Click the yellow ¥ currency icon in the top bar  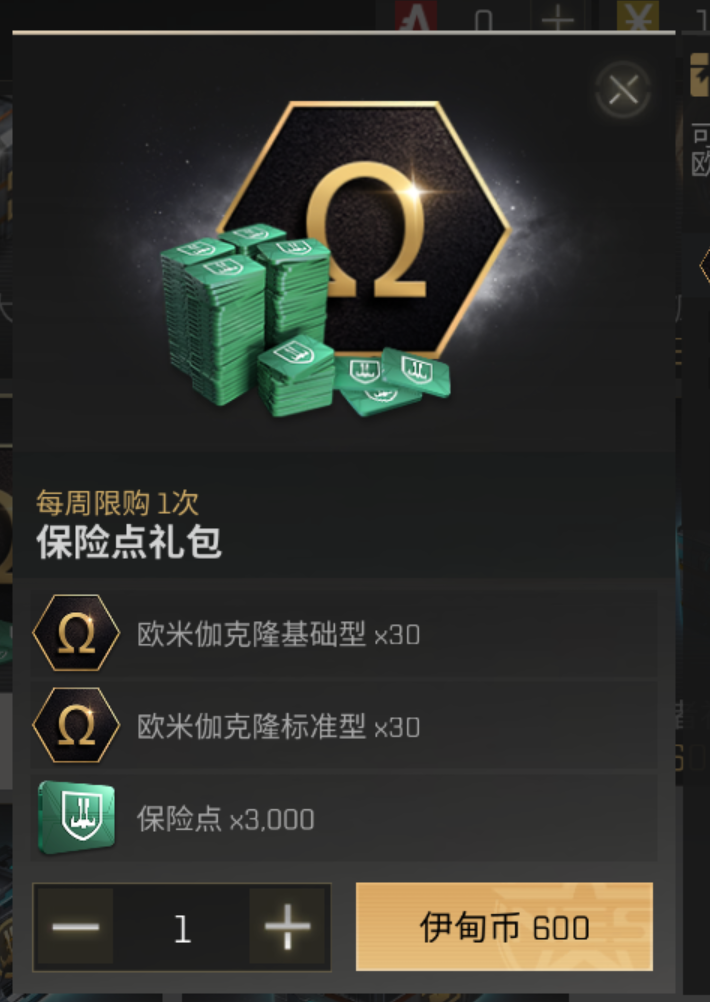click(638, 15)
